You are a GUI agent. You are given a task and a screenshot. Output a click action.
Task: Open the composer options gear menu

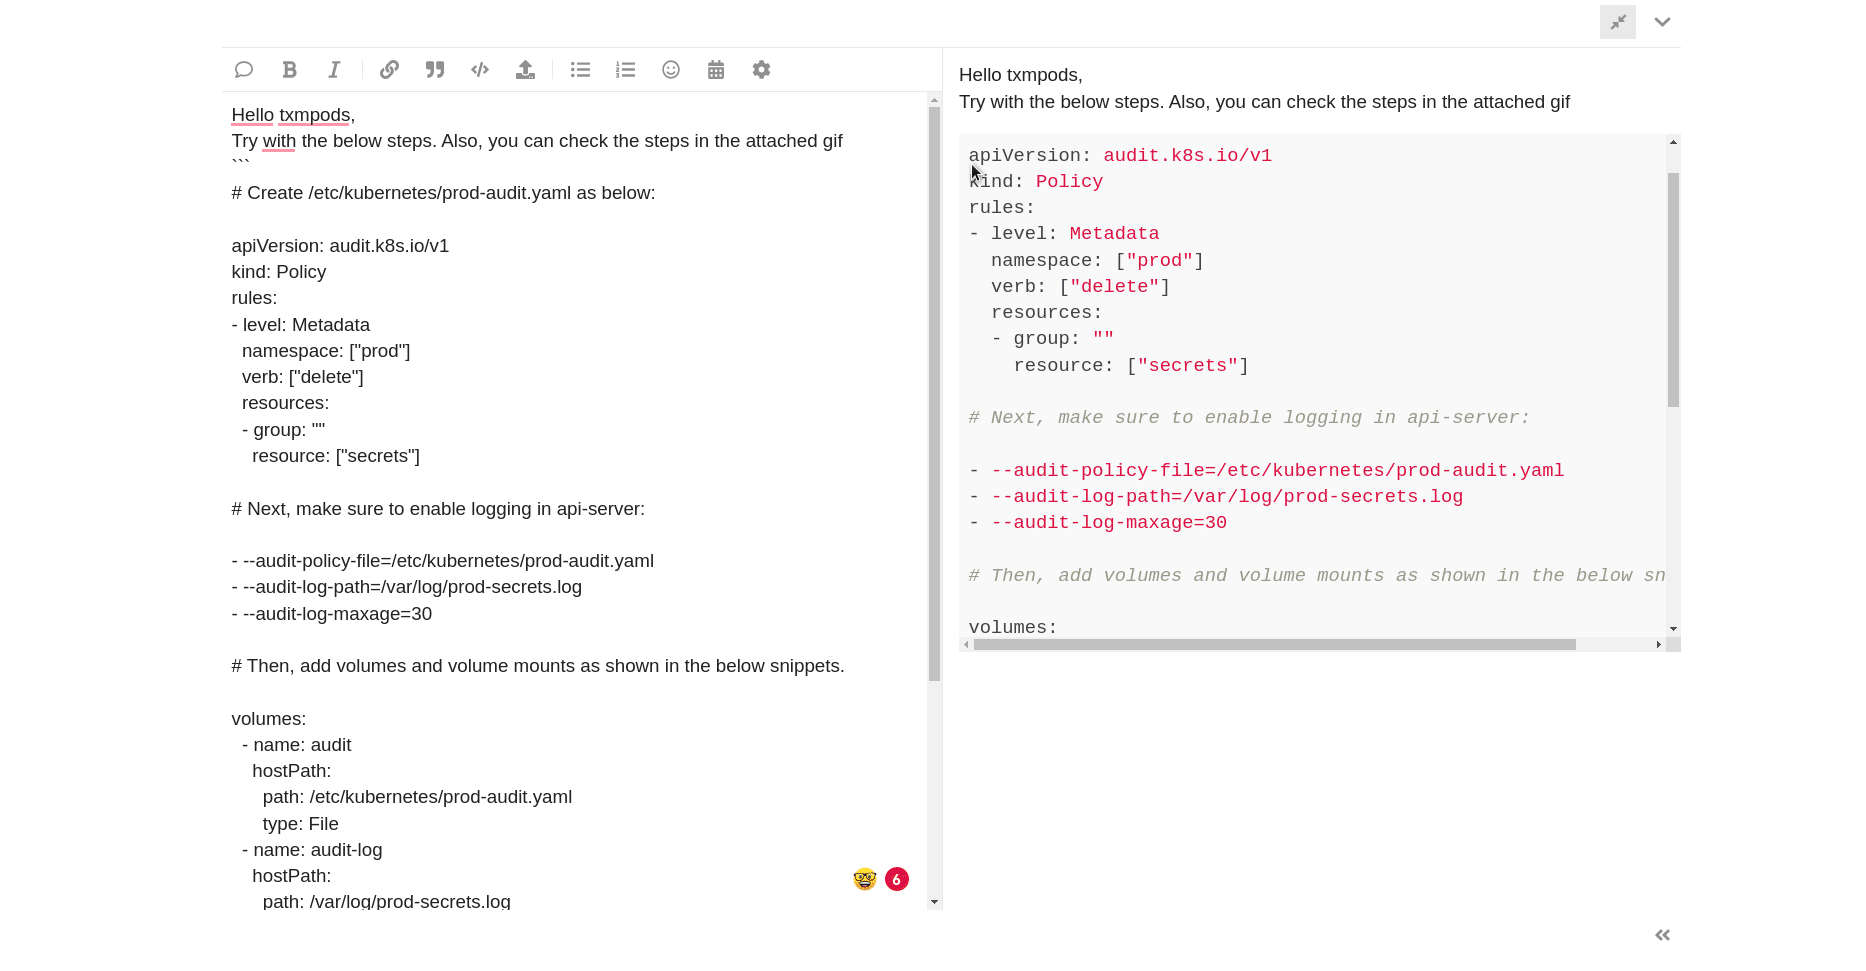tap(761, 70)
